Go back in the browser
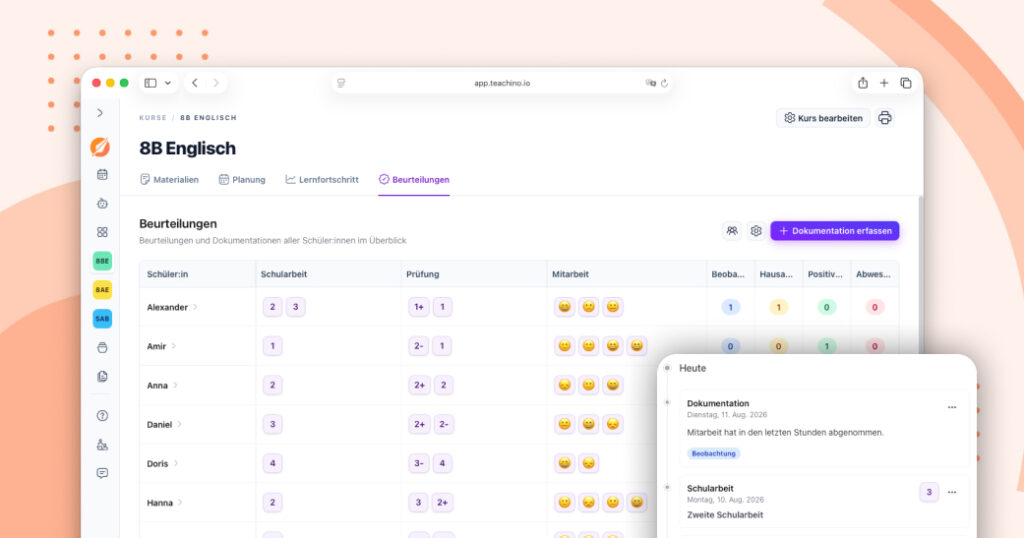The height and width of the screenshot is (538, 1024). (x=195, y=83)
